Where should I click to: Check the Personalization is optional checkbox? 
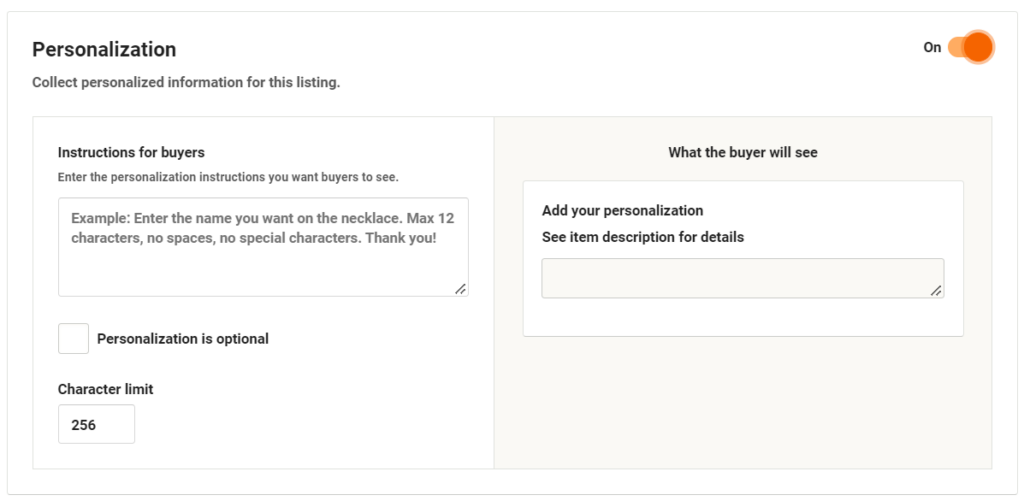point(73,339)
